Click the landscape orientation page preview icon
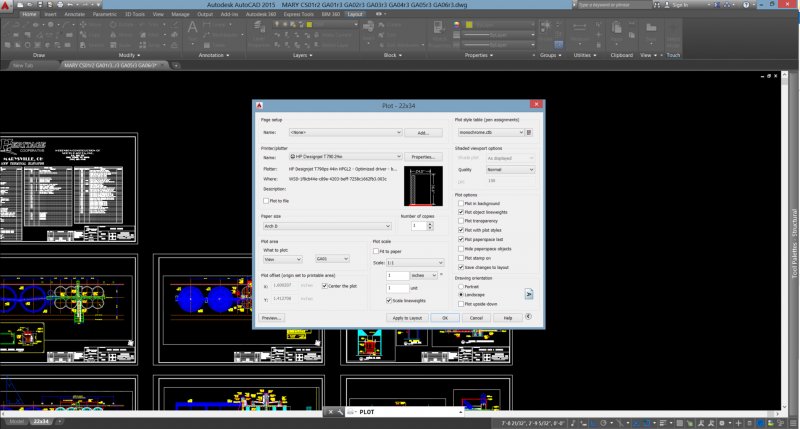This screenshot has width=800, height=429. (529, 294)
